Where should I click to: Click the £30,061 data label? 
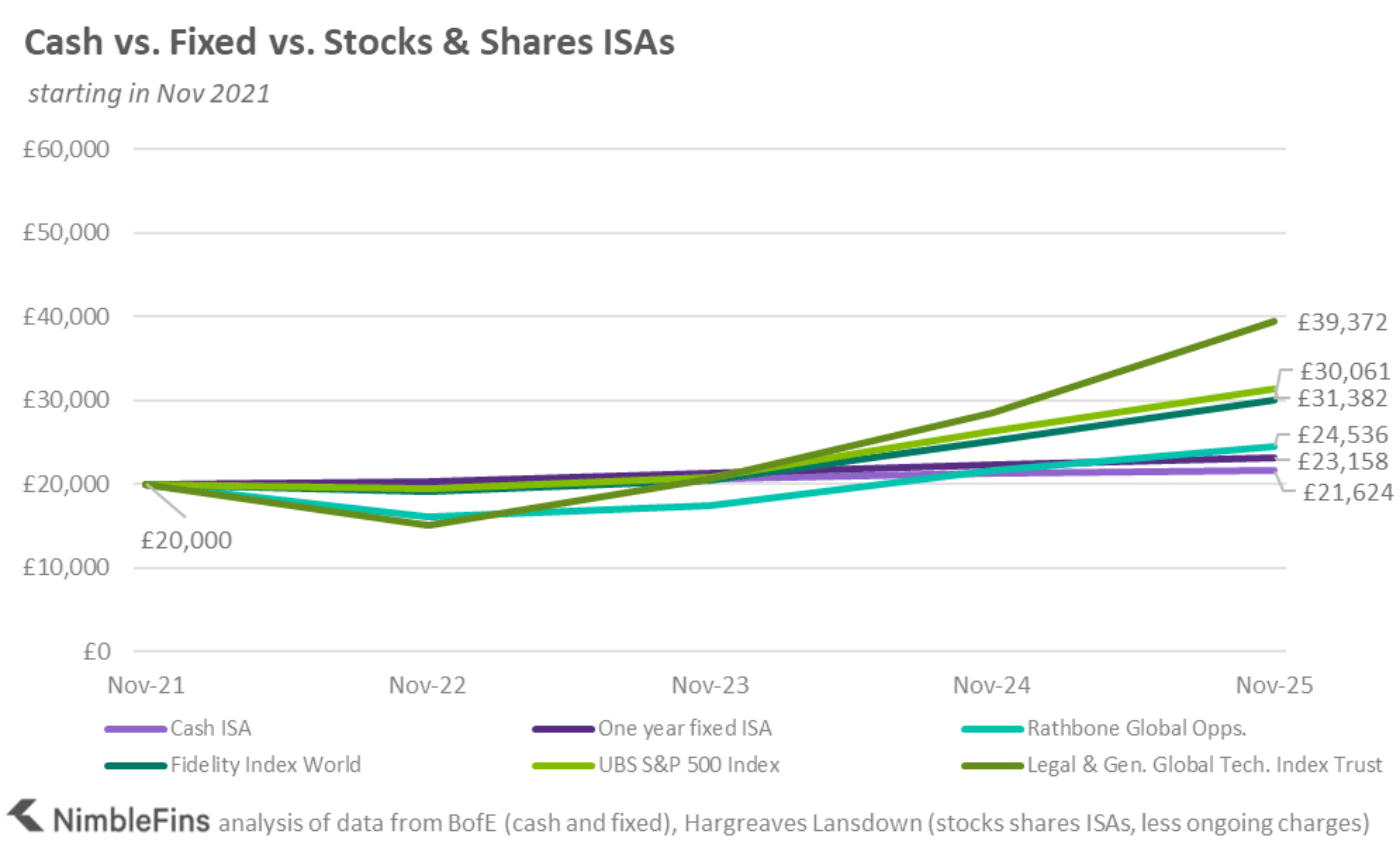point(1344,372)
